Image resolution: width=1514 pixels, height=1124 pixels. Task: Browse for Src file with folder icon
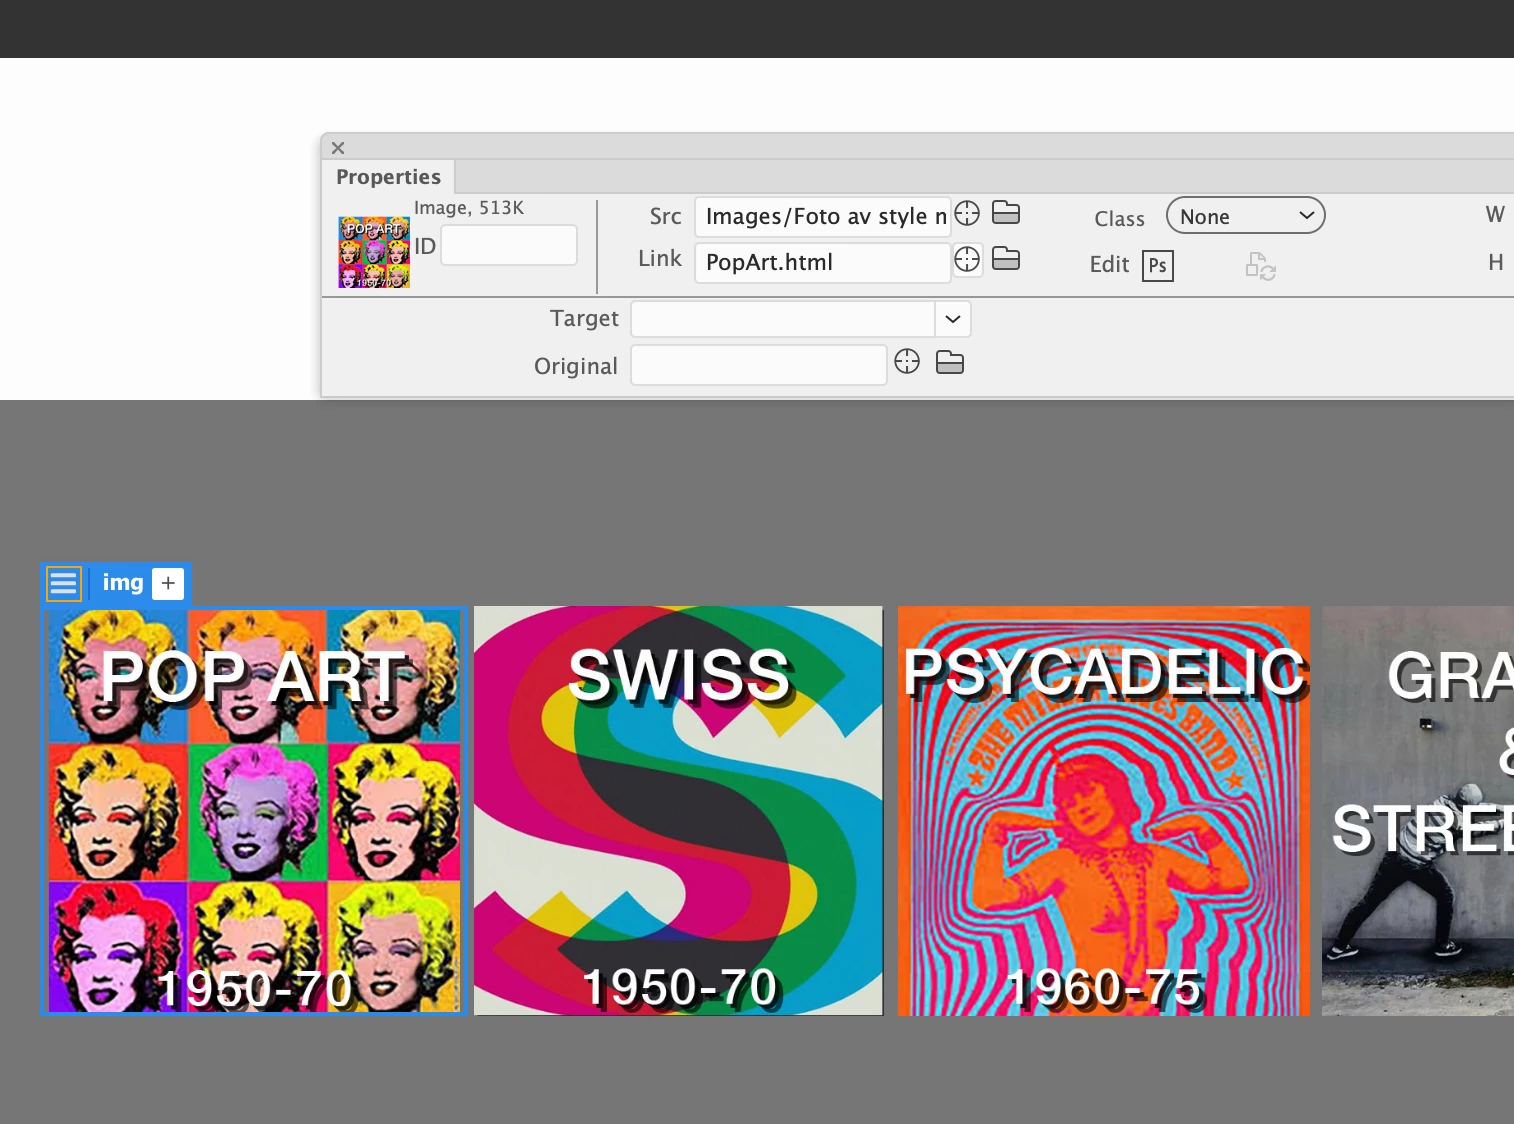pyautogui.click(x=1006, y=212)
